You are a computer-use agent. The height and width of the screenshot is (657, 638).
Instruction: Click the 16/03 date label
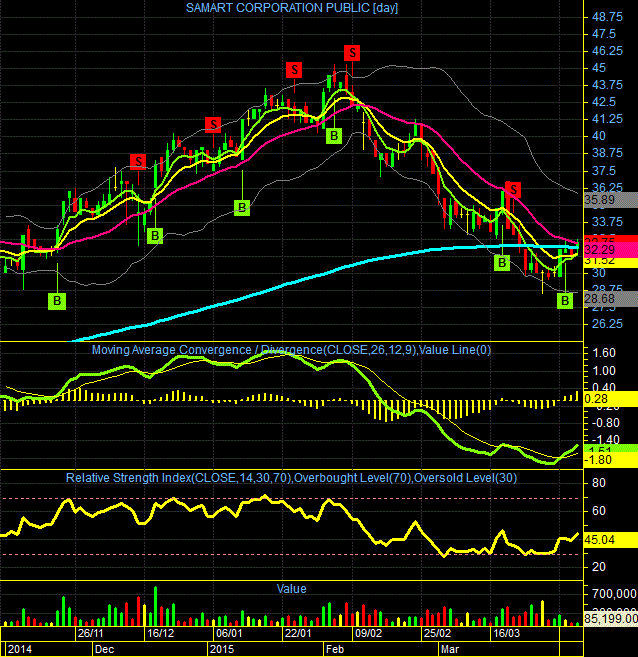(x=506, y=633)
